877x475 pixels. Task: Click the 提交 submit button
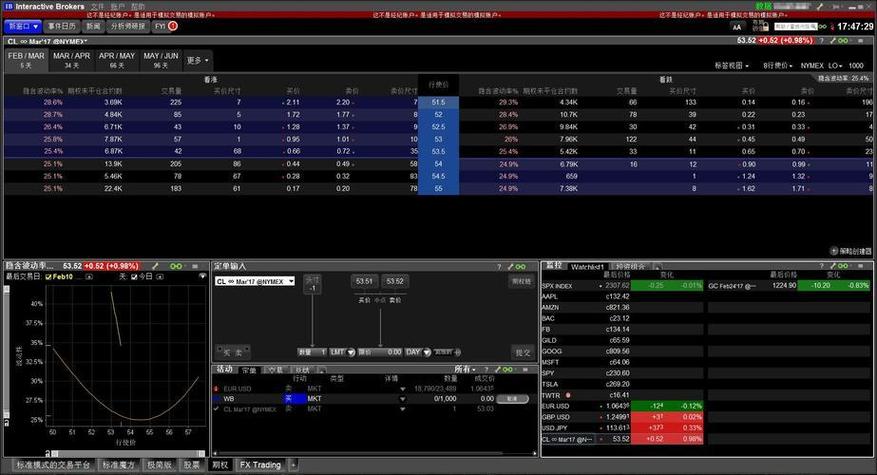(523, 352)
